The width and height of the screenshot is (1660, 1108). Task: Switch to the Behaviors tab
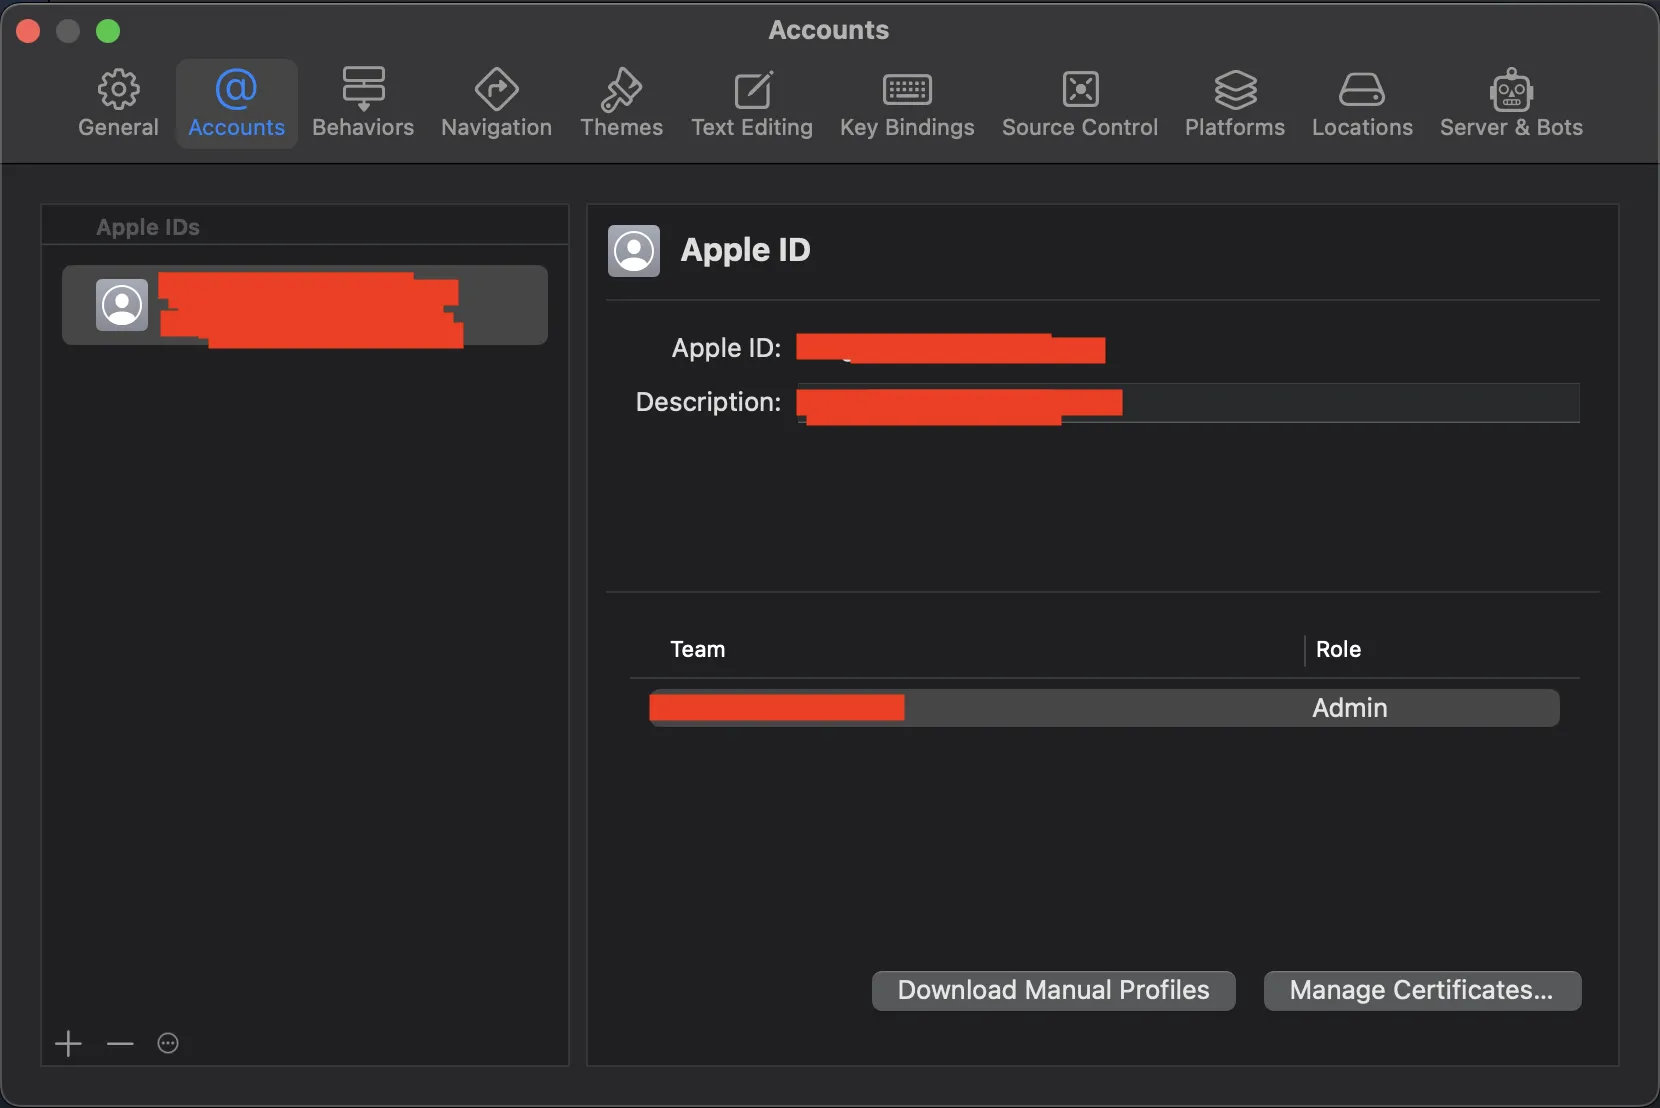363,104
